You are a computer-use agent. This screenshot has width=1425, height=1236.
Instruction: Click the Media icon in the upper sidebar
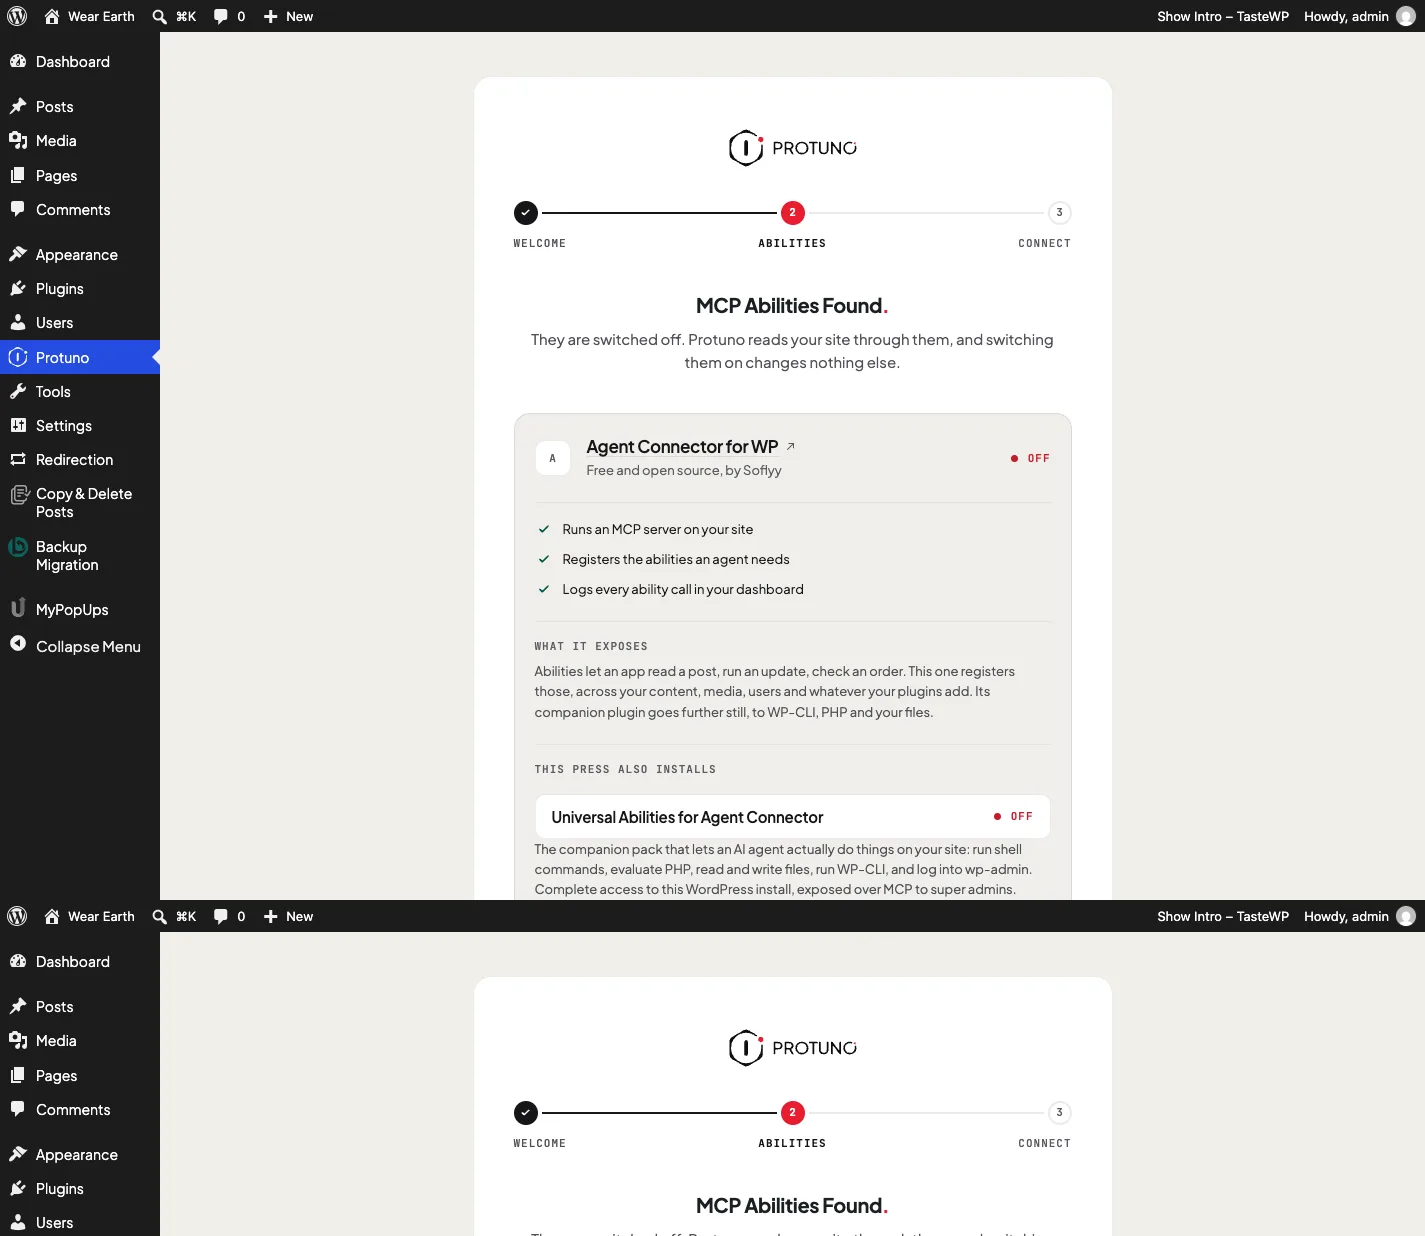click(x=18, y=140)
